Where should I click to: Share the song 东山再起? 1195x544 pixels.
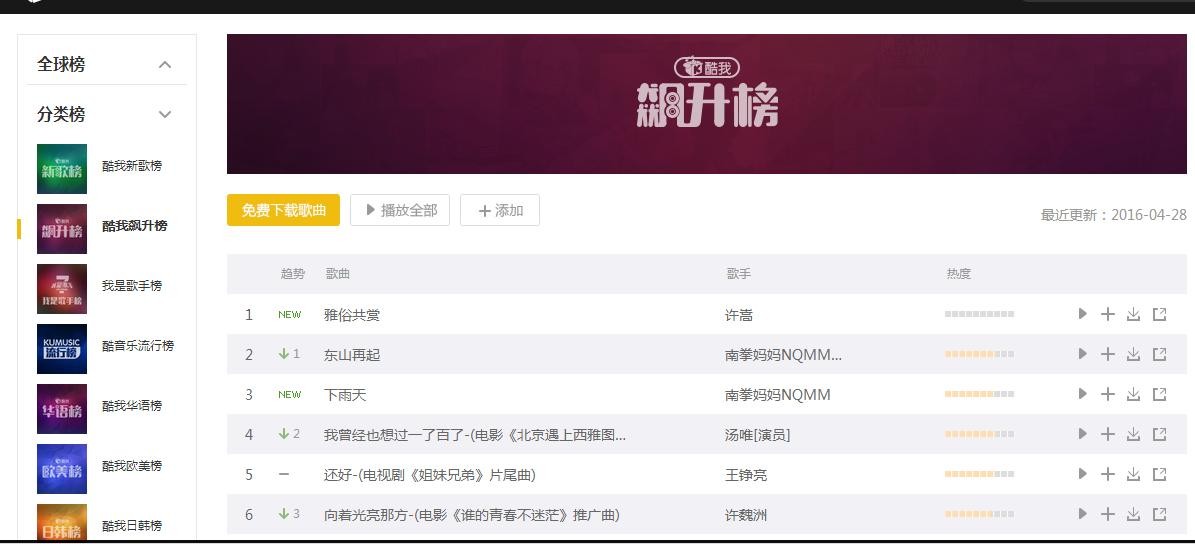click(x=1159, y=354)
